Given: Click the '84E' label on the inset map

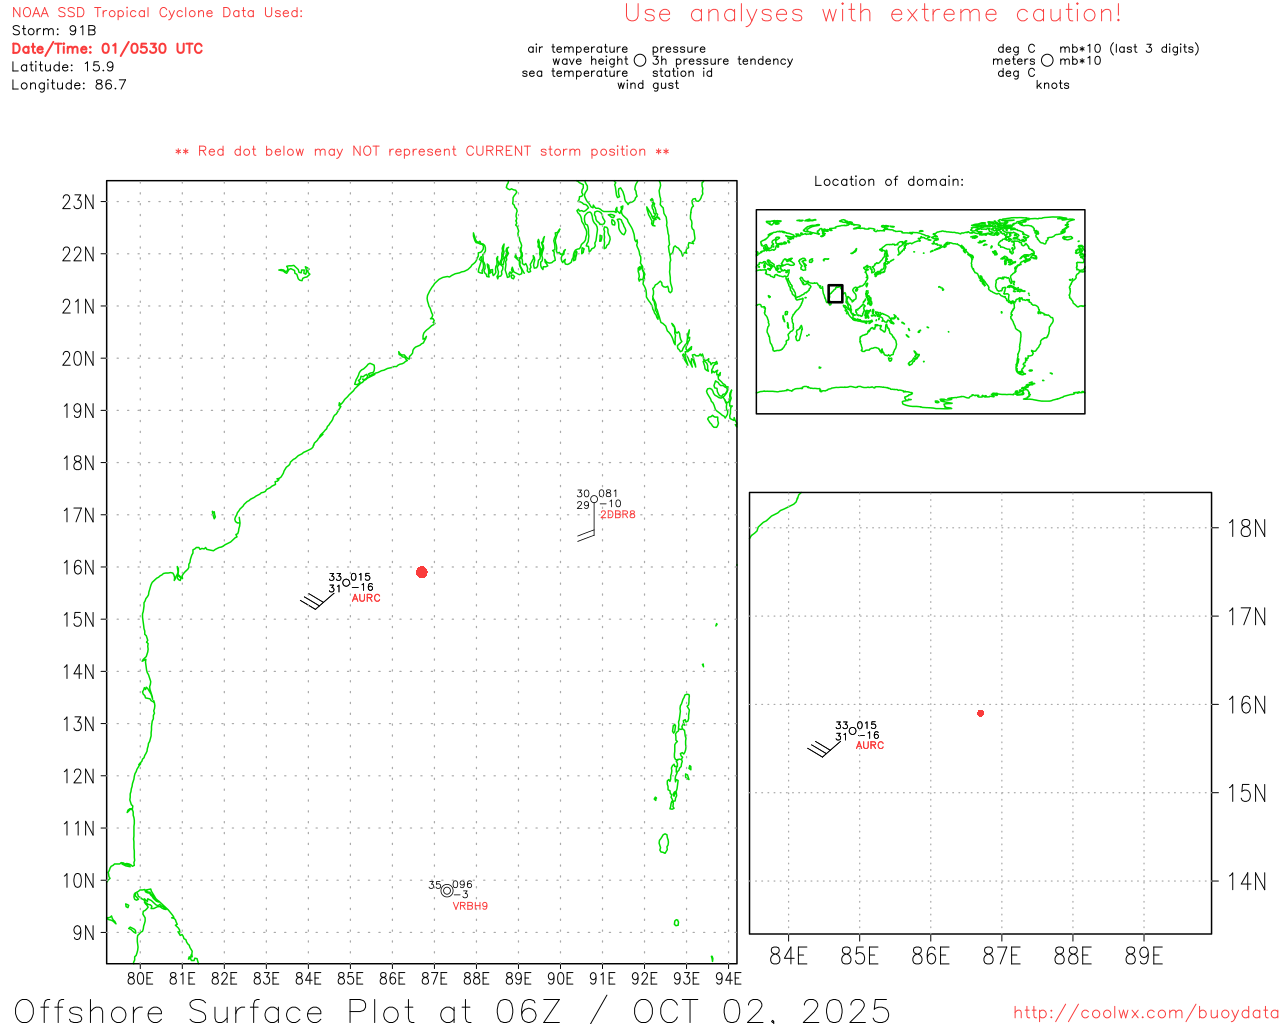Looking at the screenshot, I should pyautogui.click(x=788, y=956).
